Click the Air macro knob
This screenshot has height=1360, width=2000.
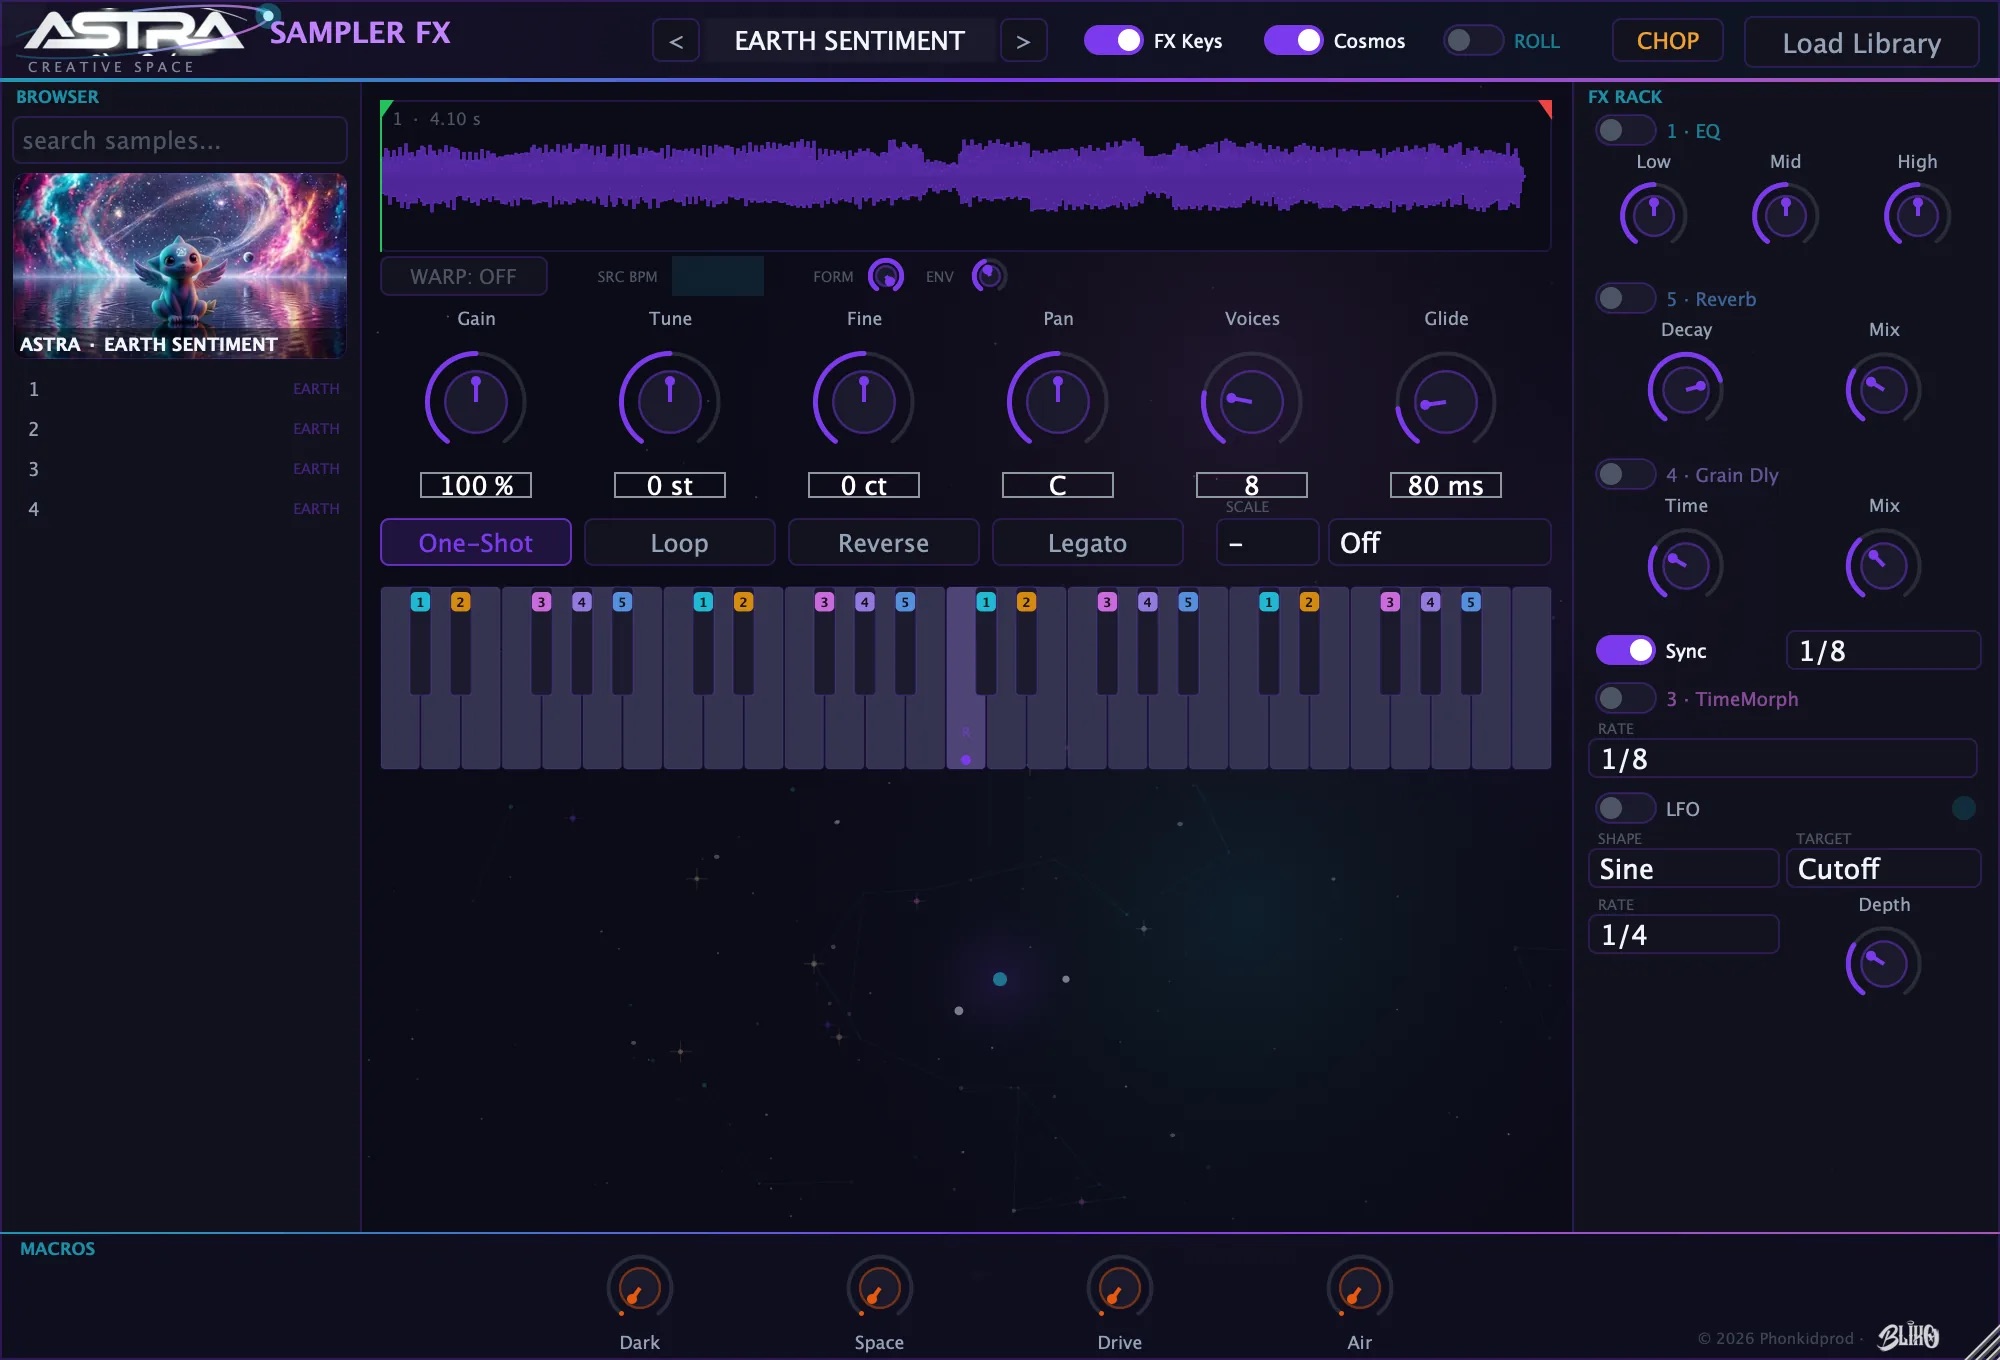pos(1359,1288)
